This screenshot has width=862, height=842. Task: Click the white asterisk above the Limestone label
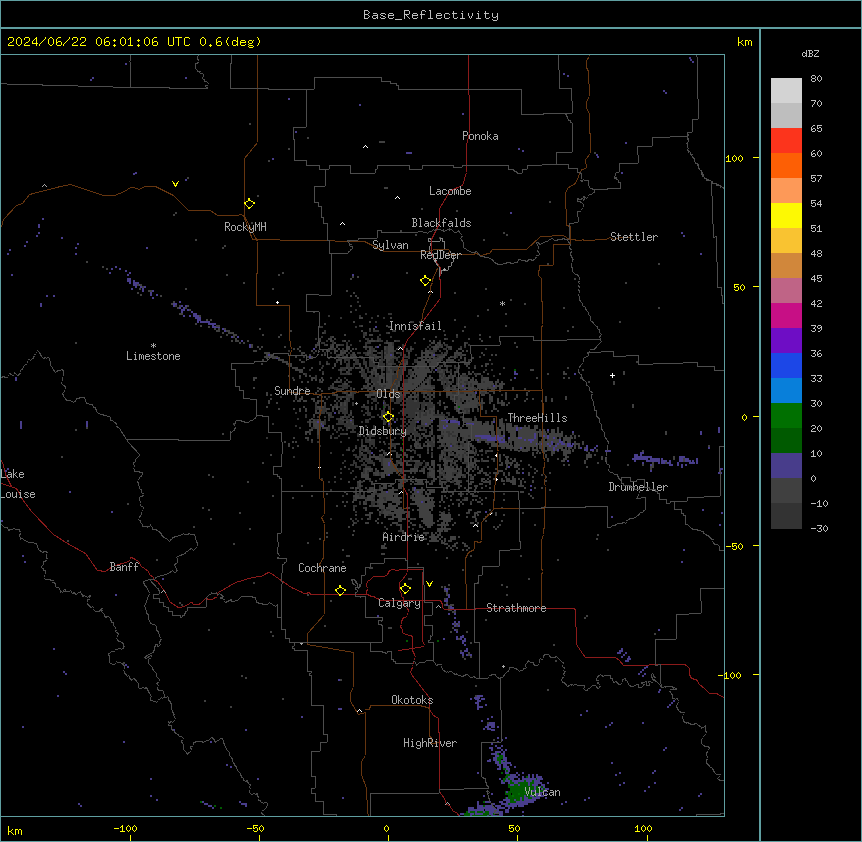(153, 346)
